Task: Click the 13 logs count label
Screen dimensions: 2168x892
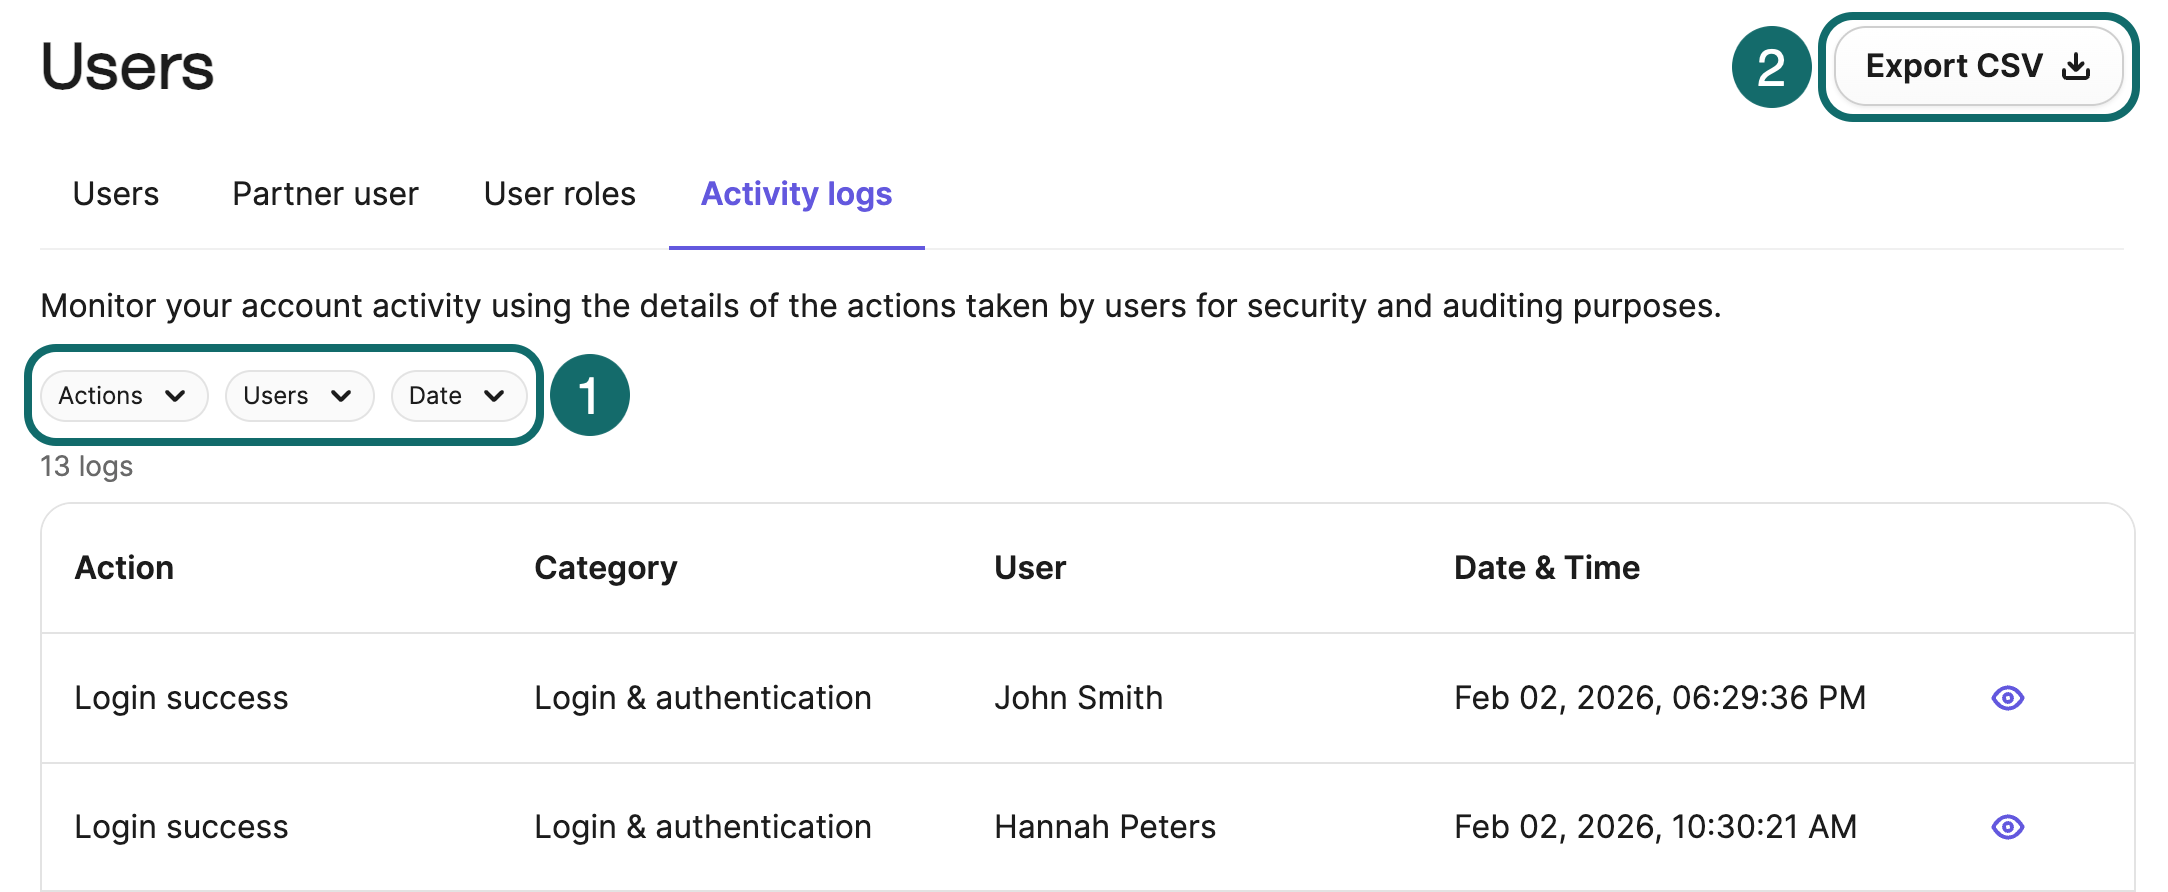Action: coord(87,467)
